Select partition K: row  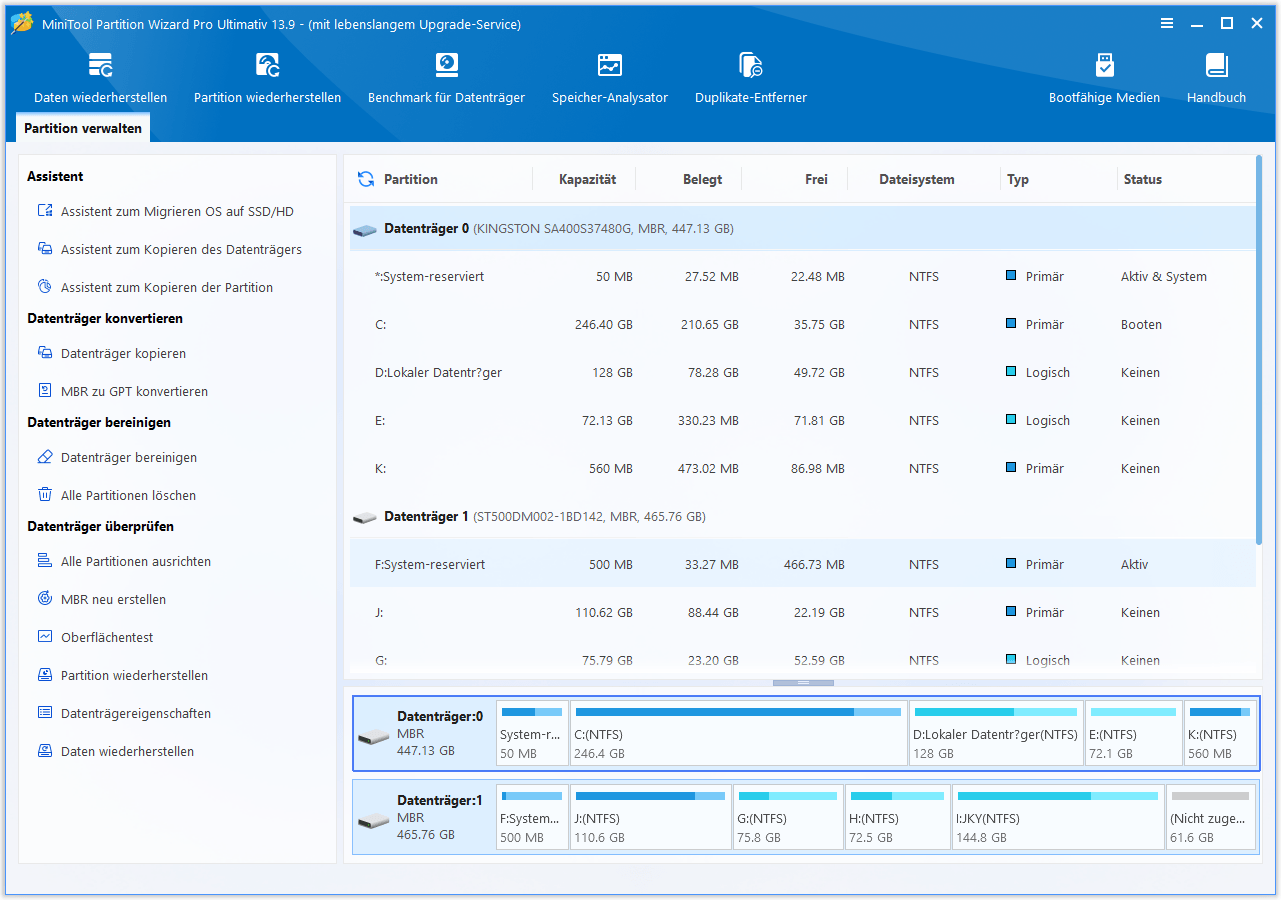pyautogui.click(x=803, y=468)
